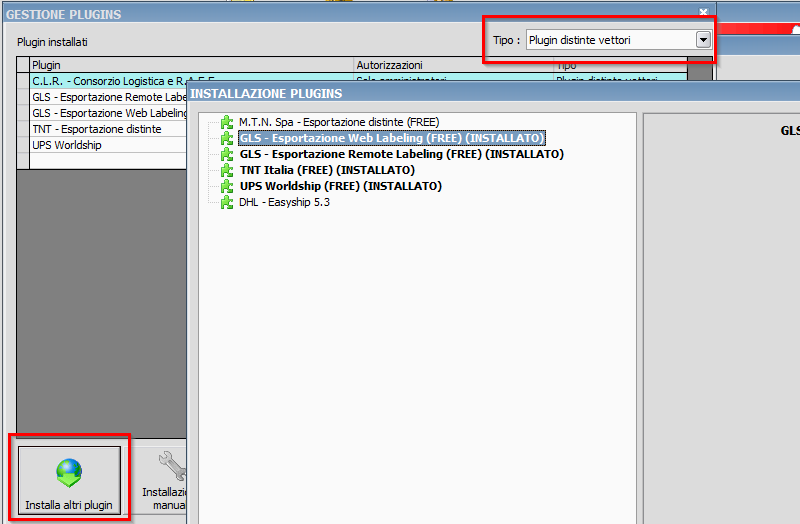Image resolution: width=800 pixels, height=524 pixels.
Task: Click the TNT Italia plugin puzzle icon
Action: (227, 170)
